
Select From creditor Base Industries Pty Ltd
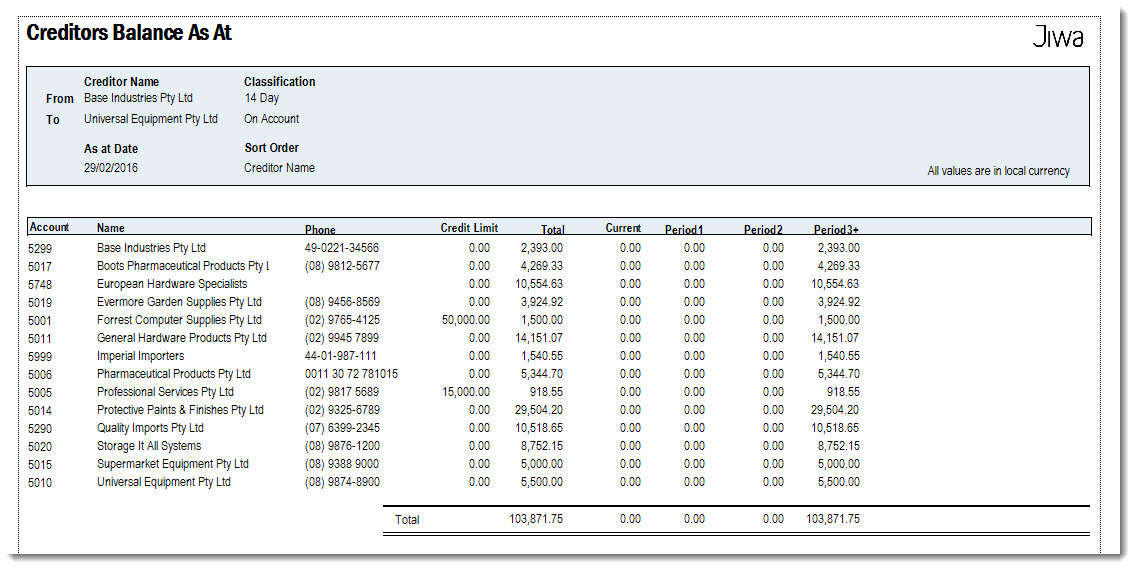pos(138,98)
